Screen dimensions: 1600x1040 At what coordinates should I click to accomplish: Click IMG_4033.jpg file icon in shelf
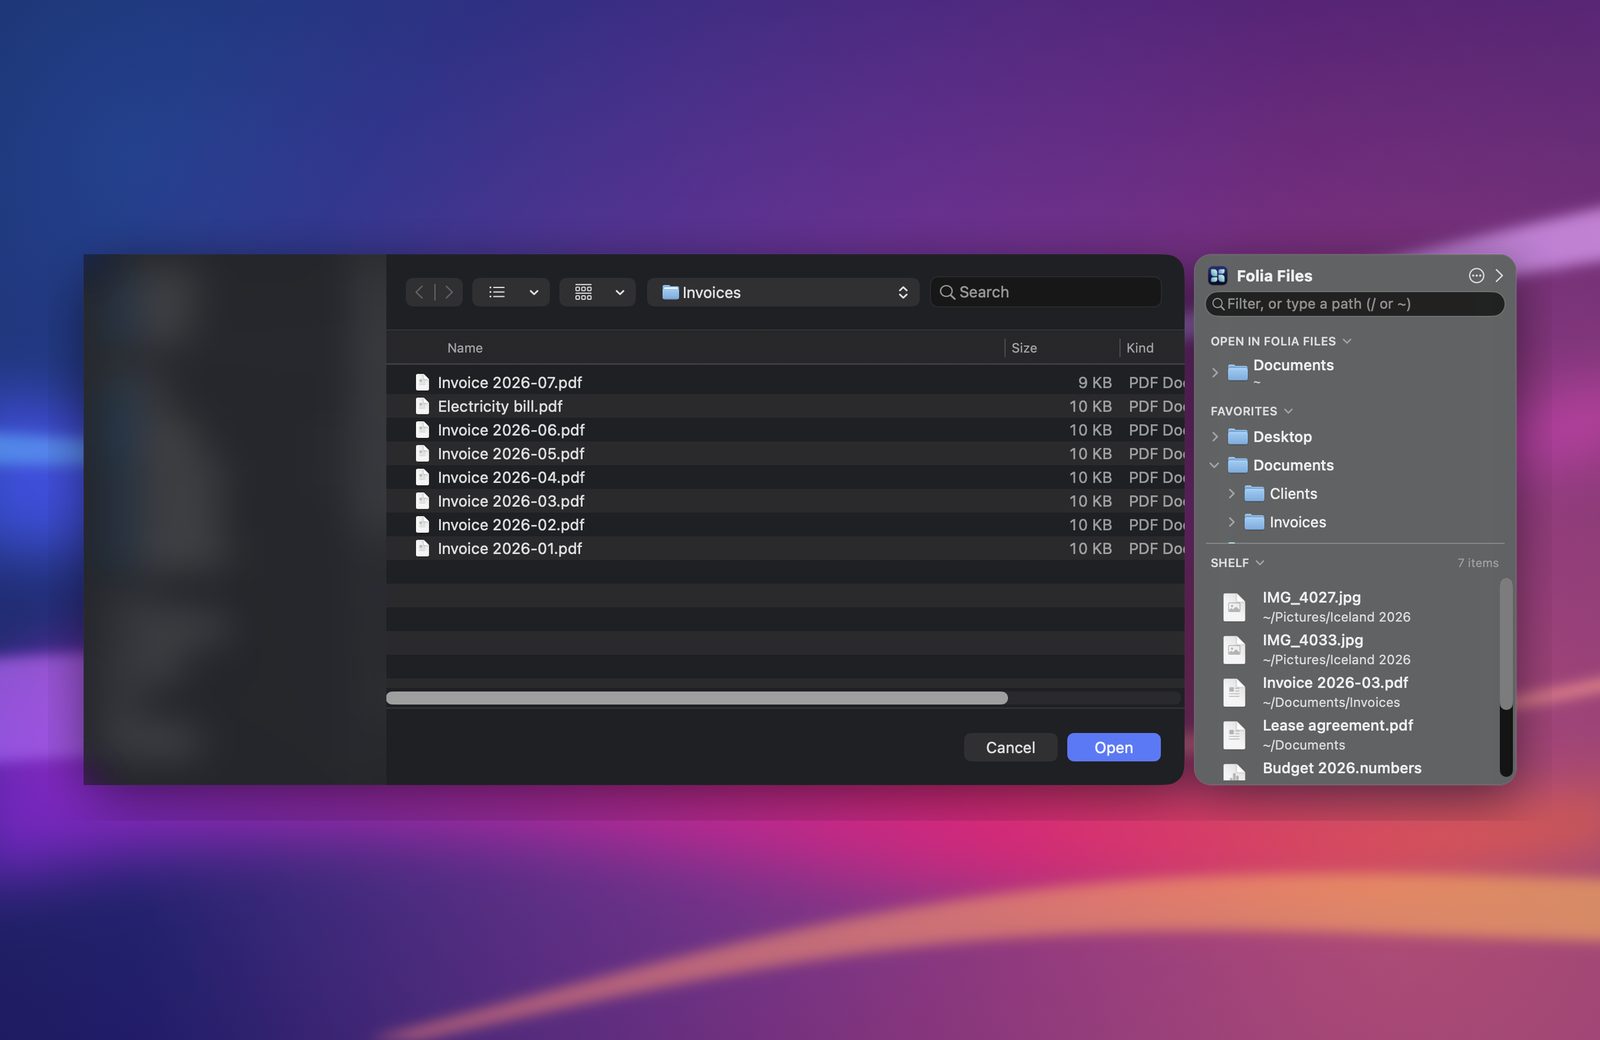pyautogui.click(x=1235, y=650)
